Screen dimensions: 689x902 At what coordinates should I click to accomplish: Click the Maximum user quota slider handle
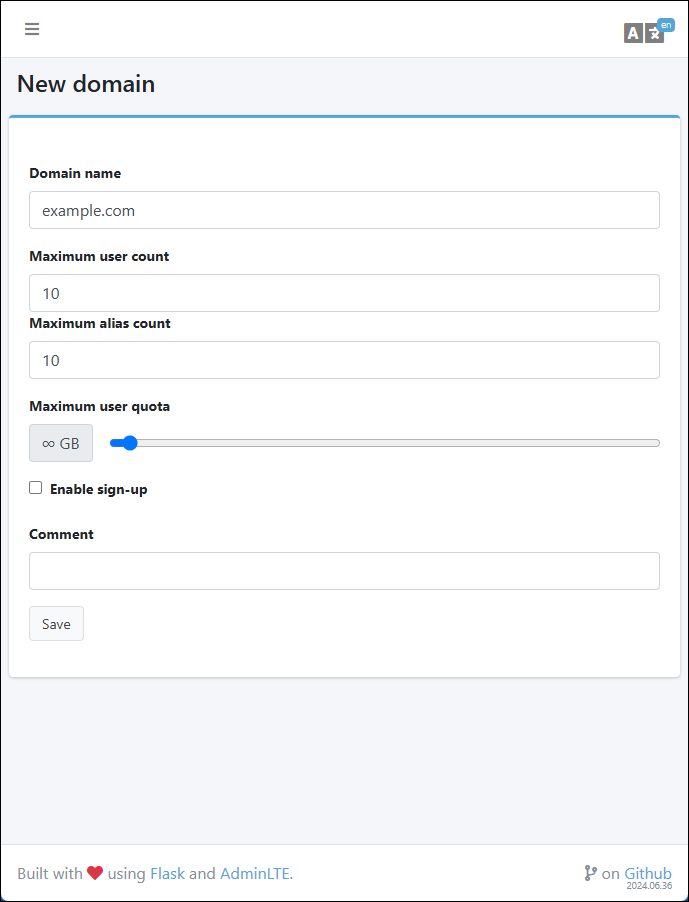coord(129,443)
